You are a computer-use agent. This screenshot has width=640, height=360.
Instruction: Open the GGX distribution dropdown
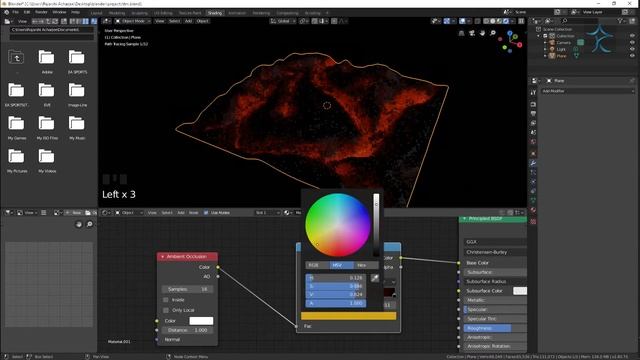point(495,242)
